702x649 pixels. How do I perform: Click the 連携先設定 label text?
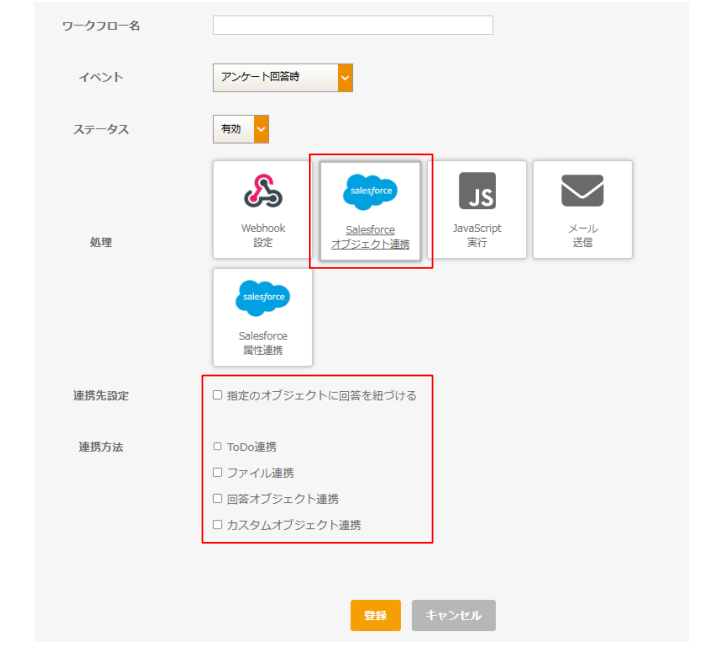tap(101, 396)
